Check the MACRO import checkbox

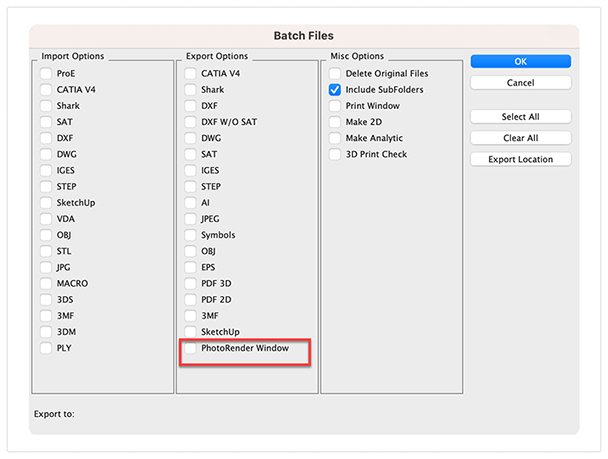coord(46,283)
